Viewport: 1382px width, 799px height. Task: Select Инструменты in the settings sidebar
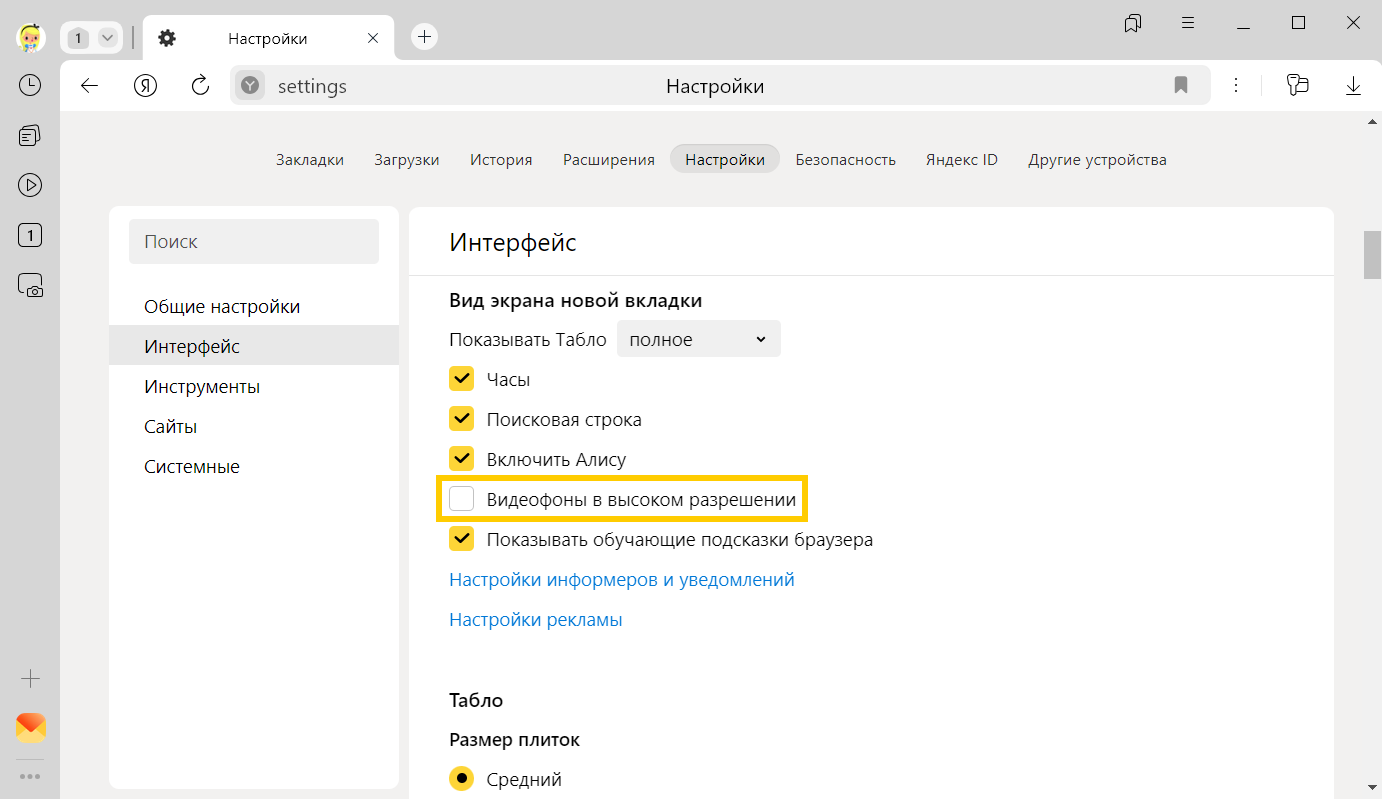[202, 386]
